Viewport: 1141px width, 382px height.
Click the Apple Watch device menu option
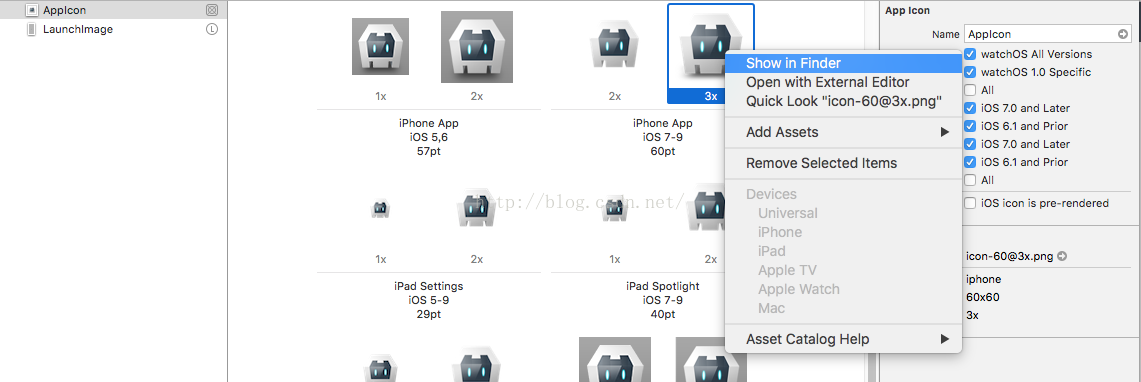(x=798, y=289)
